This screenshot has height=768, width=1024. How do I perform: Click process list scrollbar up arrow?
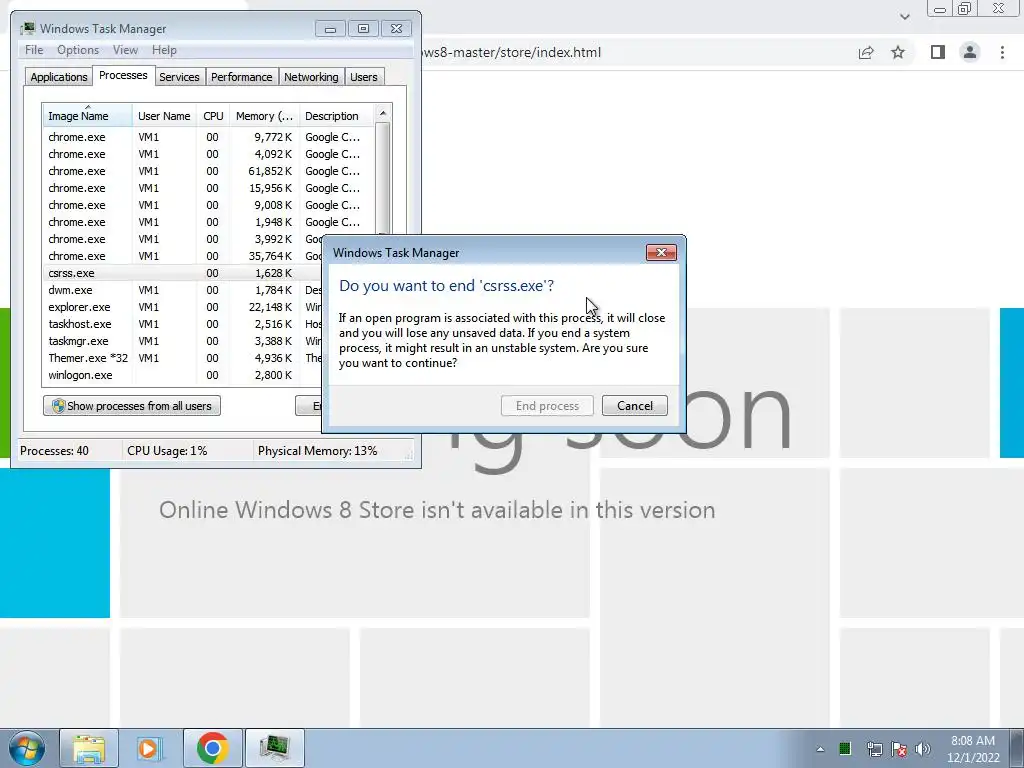(383, 113)
